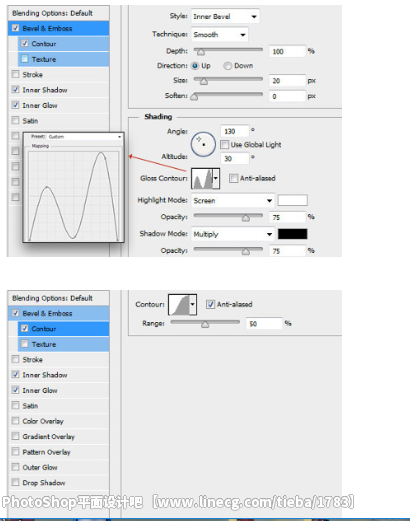
Task: Open Highlight Mode dropdown showing Screen
Action: (233, 200)
